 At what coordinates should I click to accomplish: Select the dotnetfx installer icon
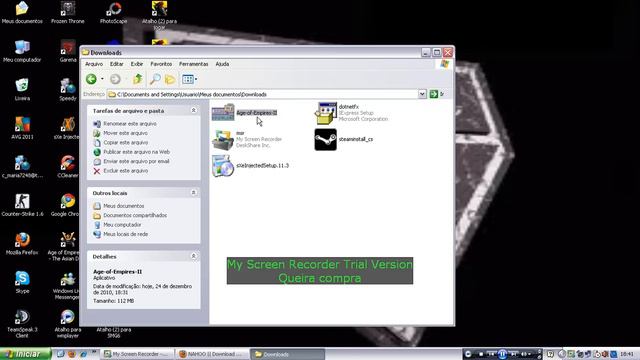tap(326, 113)
